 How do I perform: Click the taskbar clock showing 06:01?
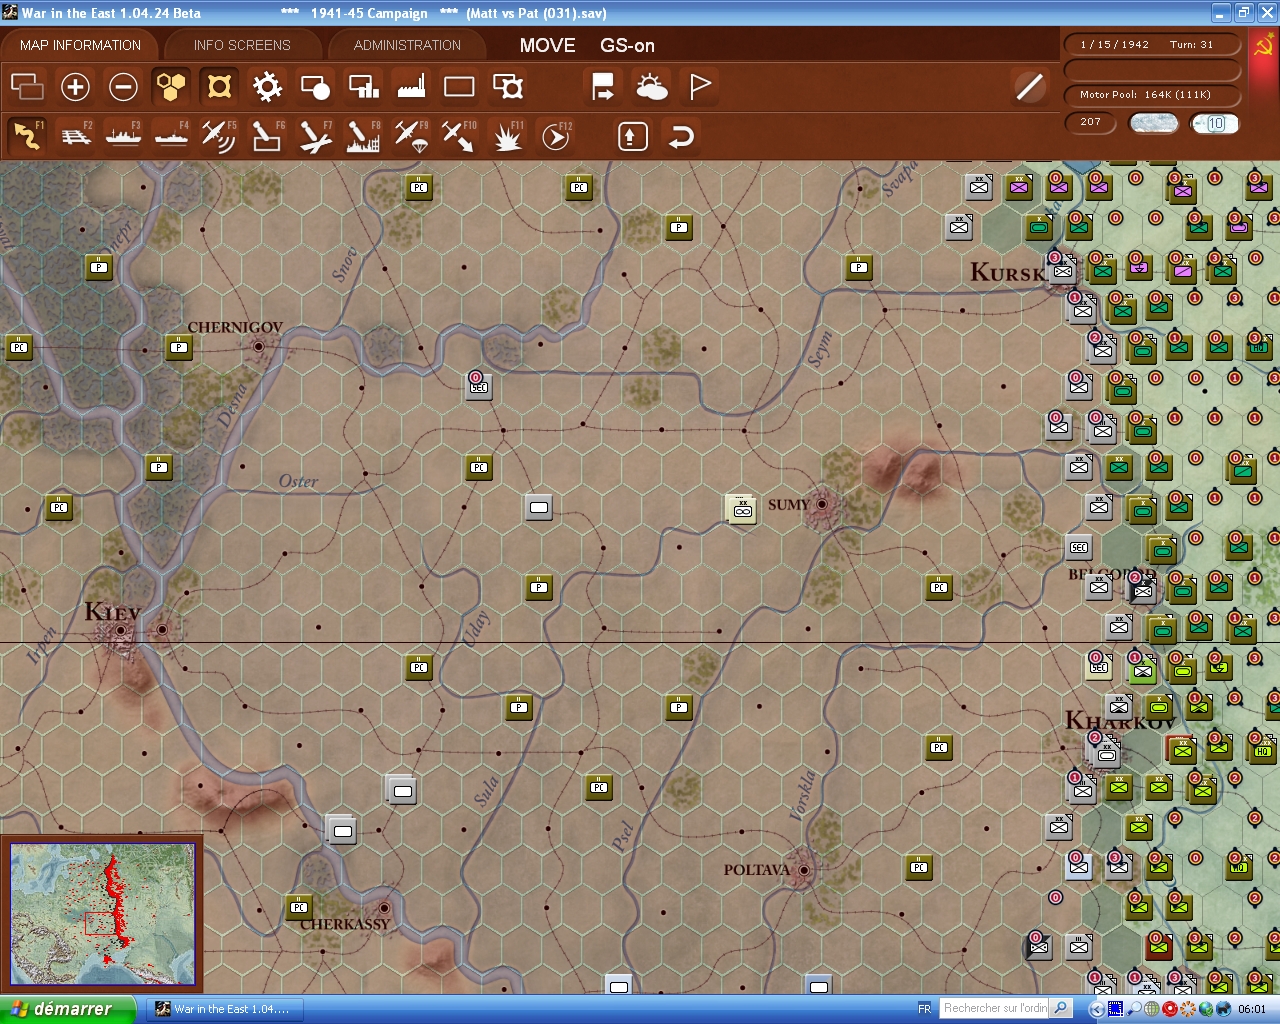(x=1251, y=1009)
